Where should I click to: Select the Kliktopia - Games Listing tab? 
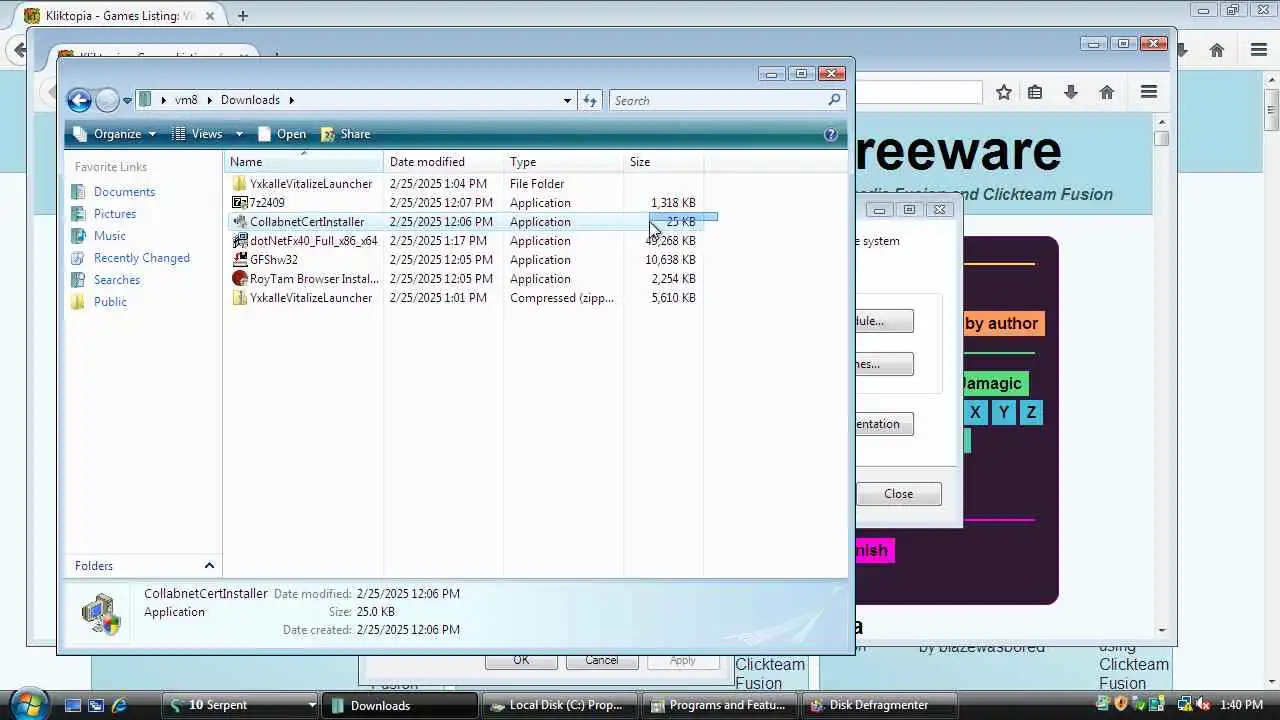pyautogui.click(x=119, y=16)
